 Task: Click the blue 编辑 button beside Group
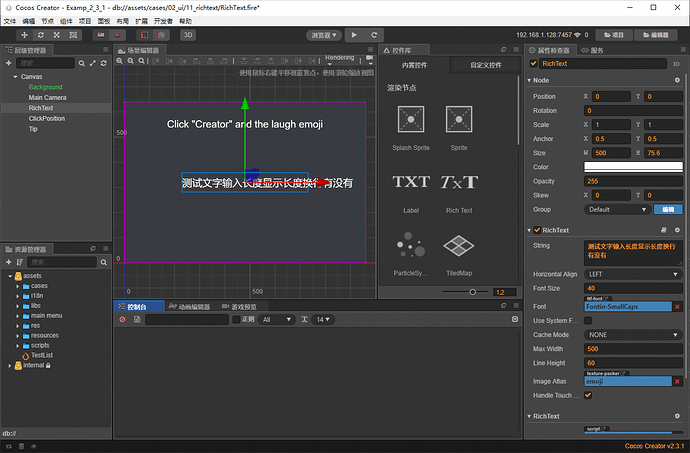click(667, 210)
